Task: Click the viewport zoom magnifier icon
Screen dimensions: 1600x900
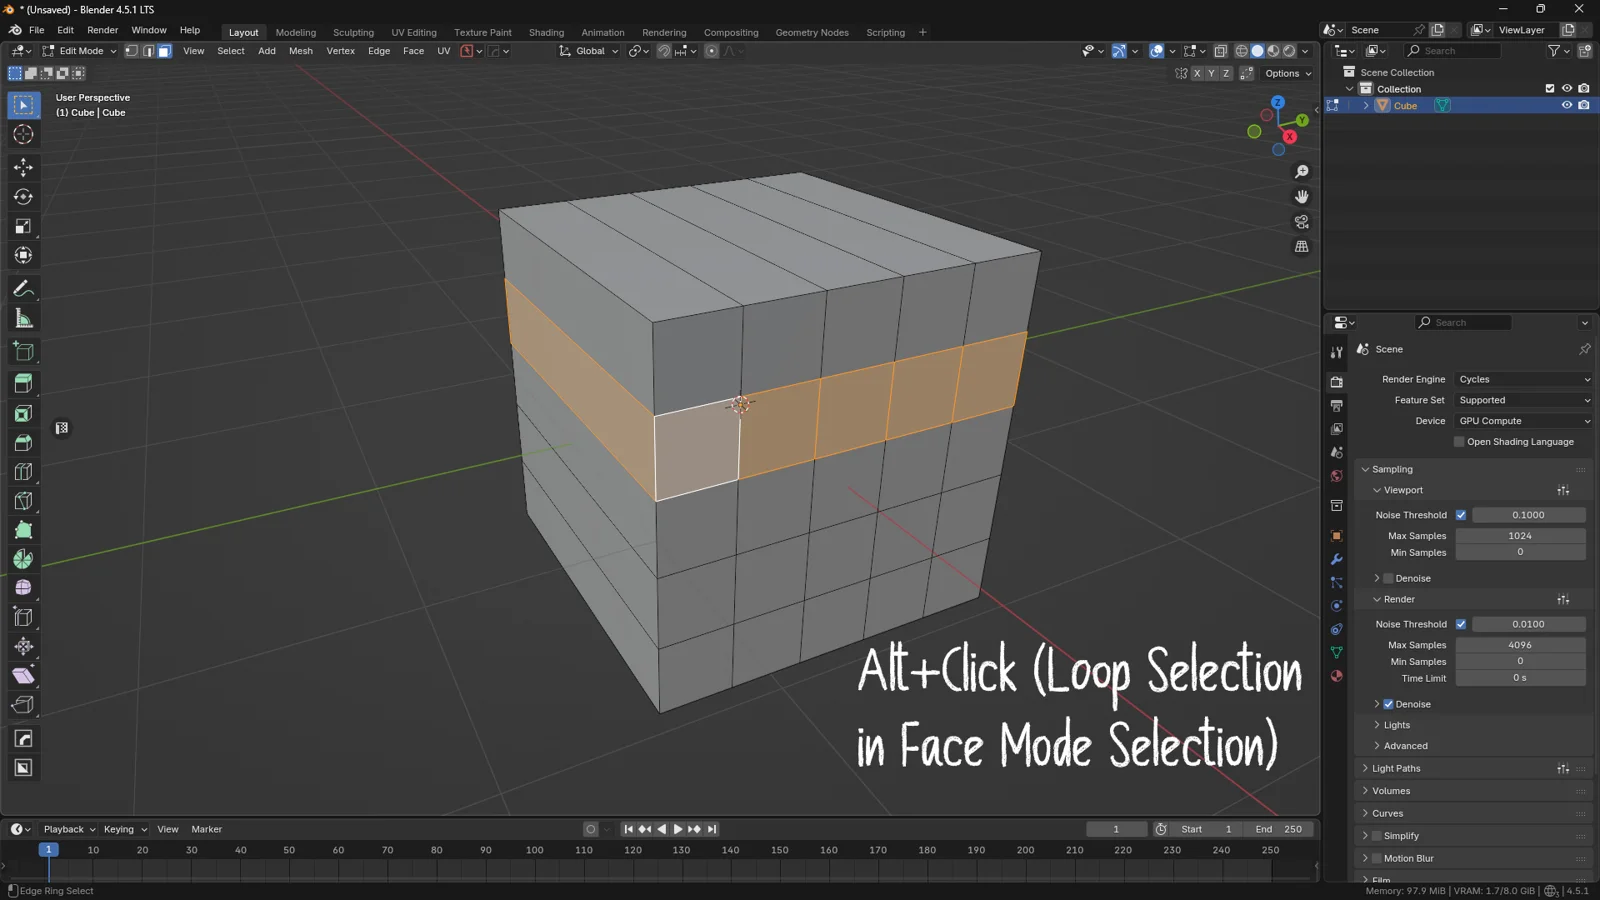Action: [x=1301, y=172]
